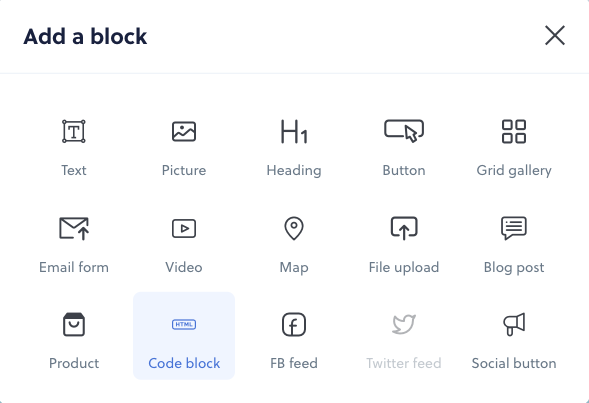589x403 pixels.
Task: Pick the Grid gallery block icon
Action: click(x=514, y=131)
